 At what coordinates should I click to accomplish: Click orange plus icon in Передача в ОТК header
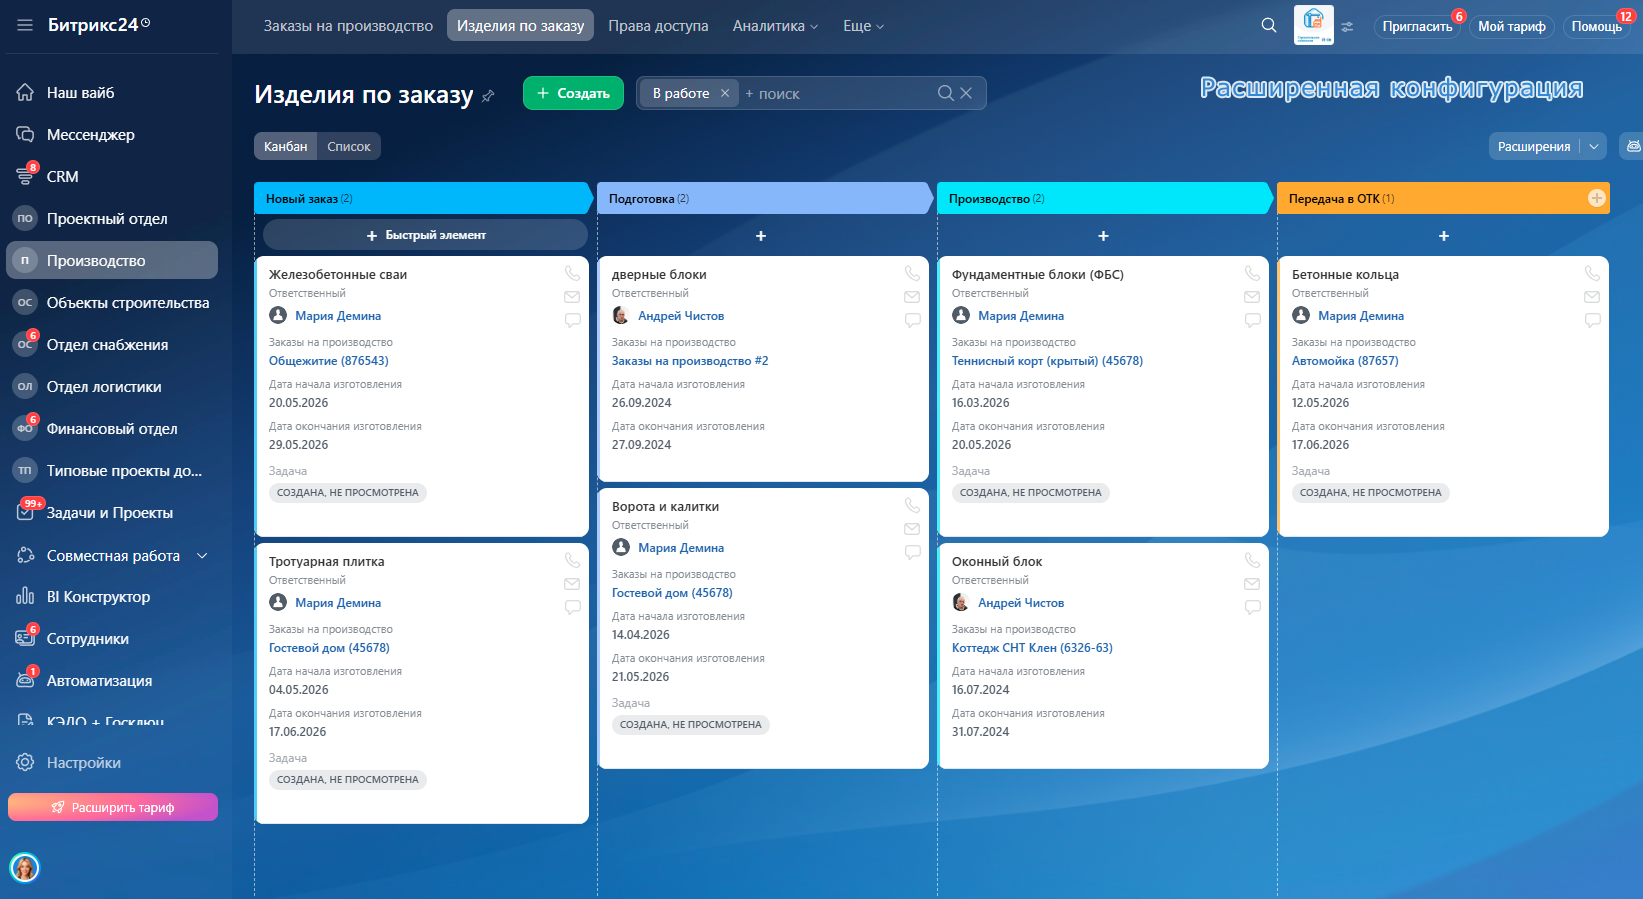[1597, 198]
